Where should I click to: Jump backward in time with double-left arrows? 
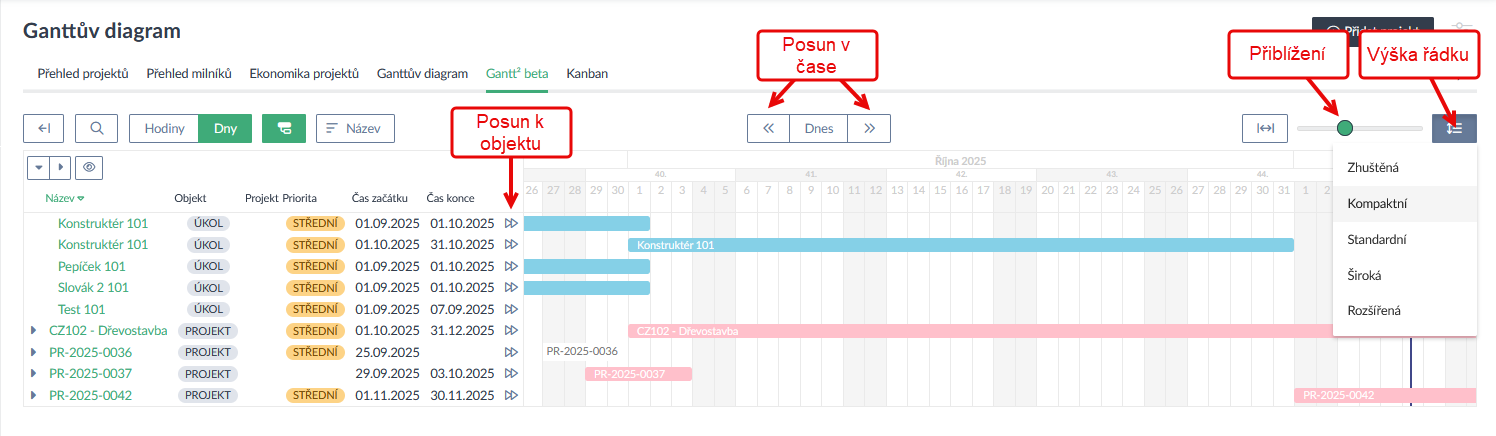click(768, 128)
